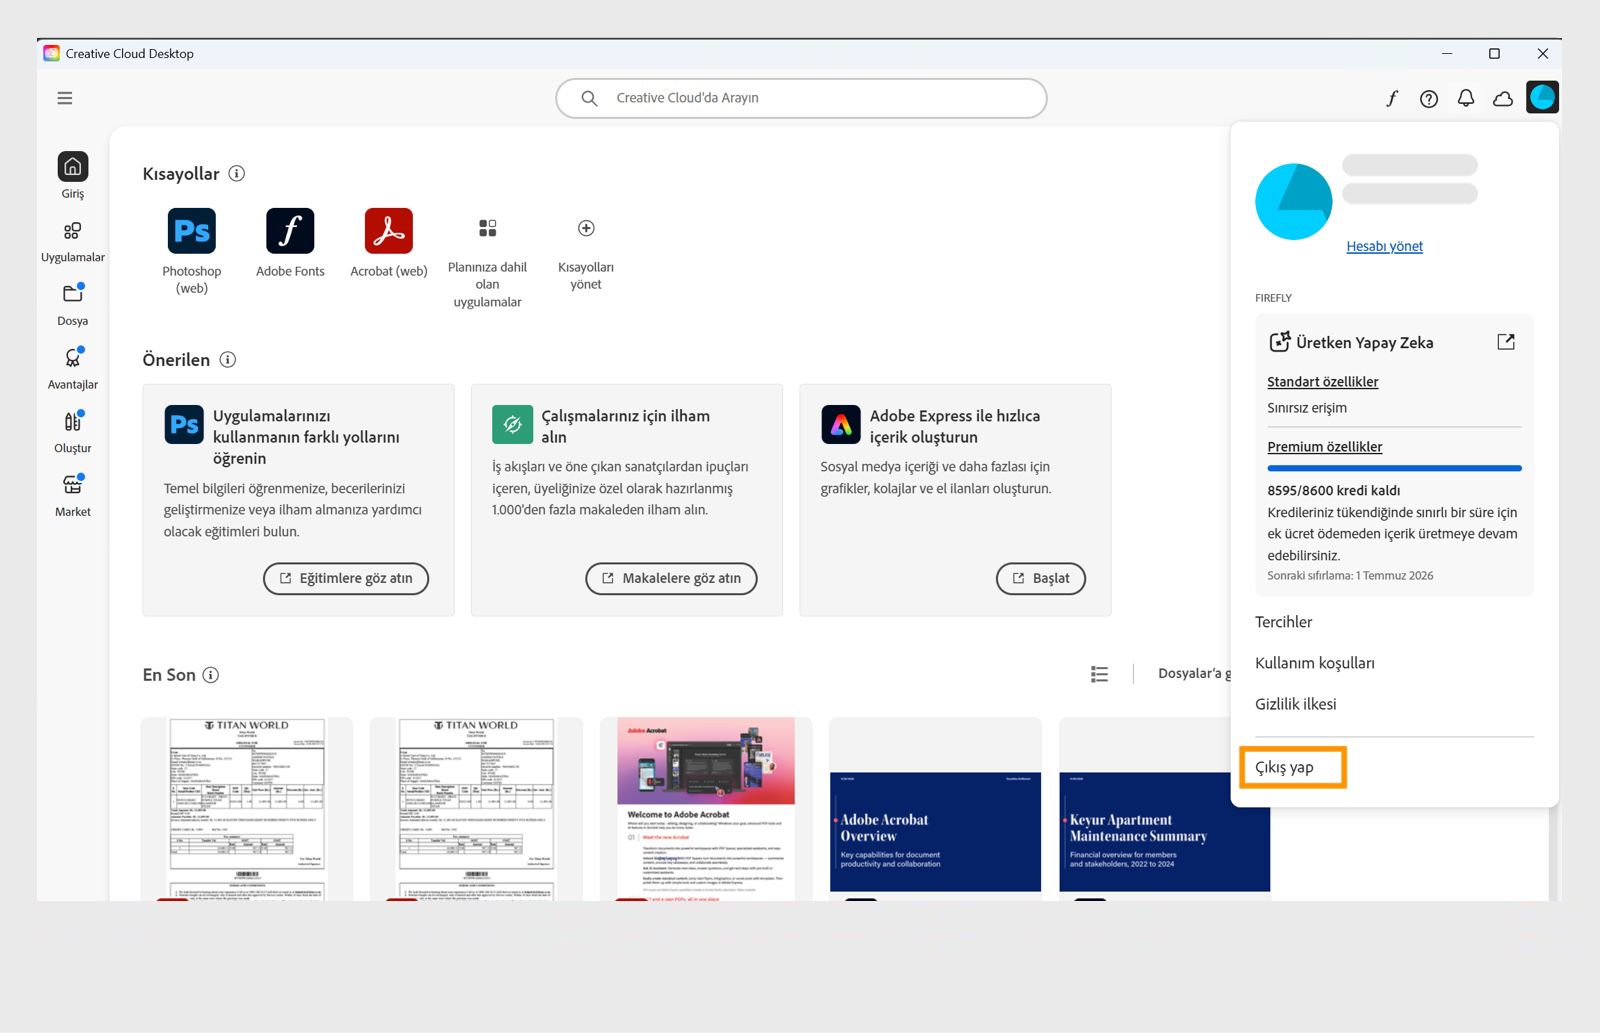
Task: Select Kullanım koşulları in account menu
Action: [x=1314, y=663]
